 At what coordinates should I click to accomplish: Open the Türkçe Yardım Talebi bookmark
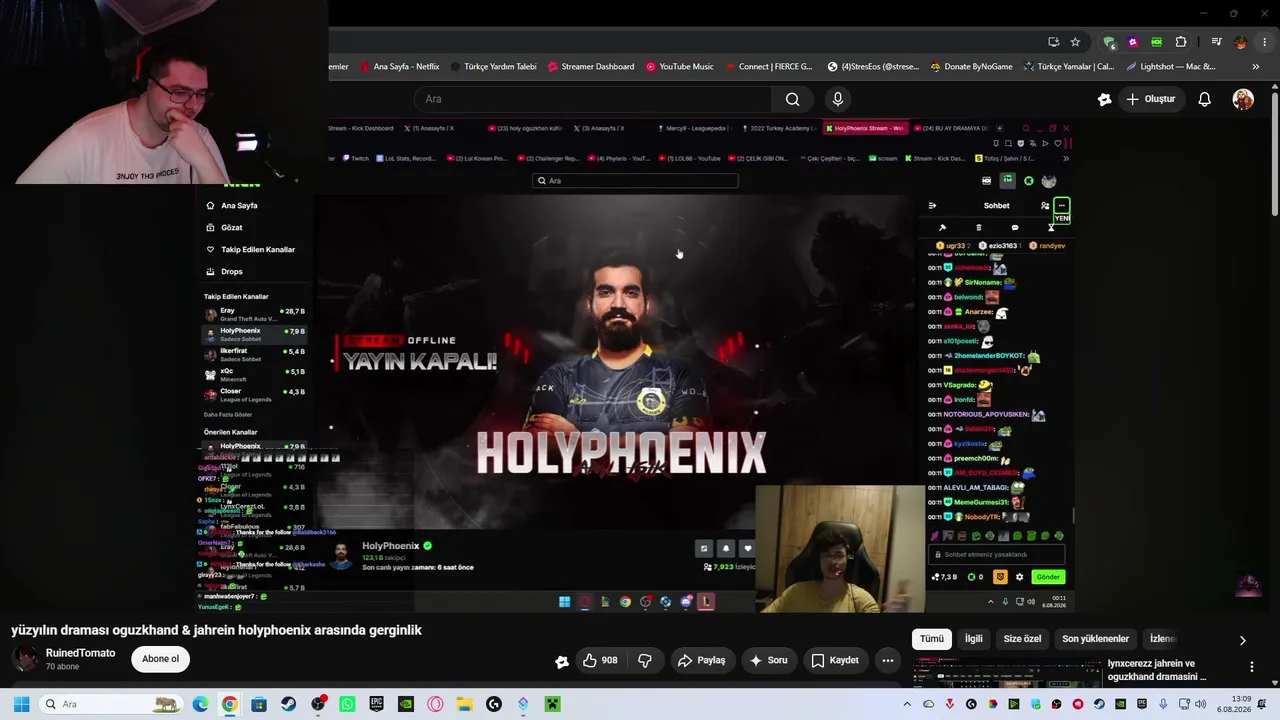[x=494, y=67]
